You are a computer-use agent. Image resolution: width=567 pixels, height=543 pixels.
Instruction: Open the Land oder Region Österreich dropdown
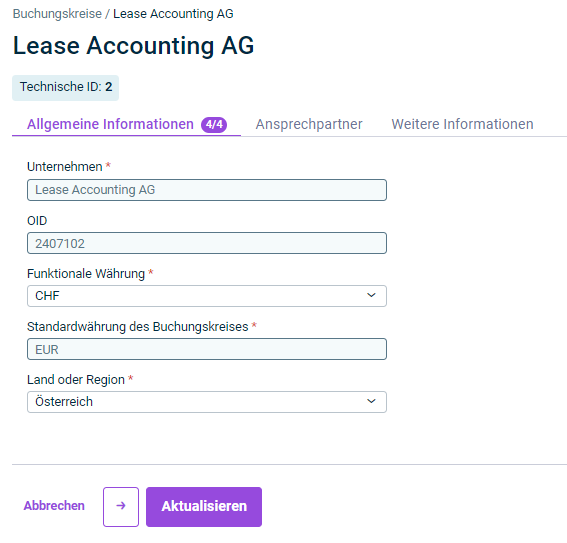click(x=207, y=402)
